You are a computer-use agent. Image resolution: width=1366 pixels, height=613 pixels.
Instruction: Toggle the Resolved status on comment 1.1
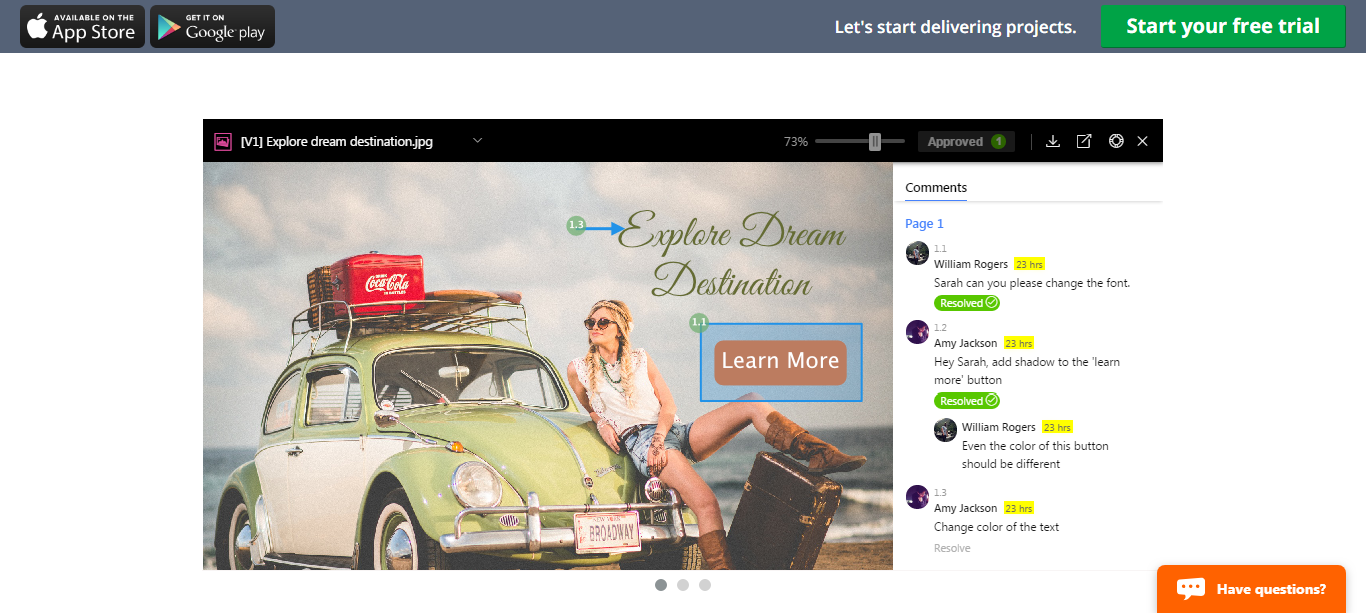point(965,302)
